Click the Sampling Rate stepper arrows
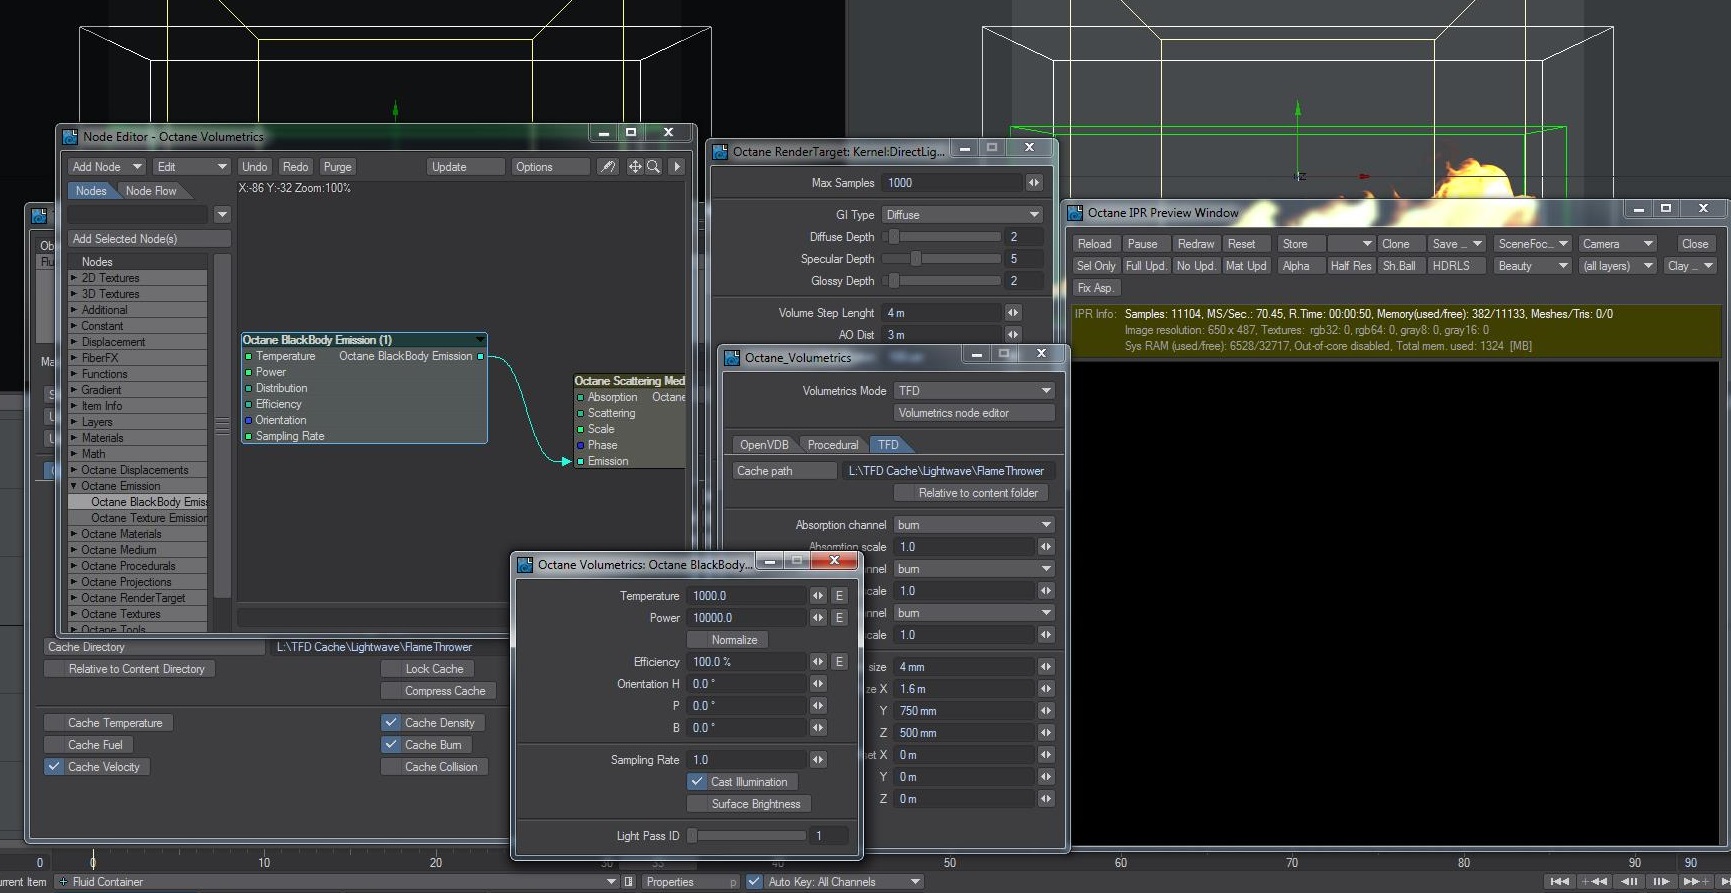Viewport: 1731px width, 893px height. point(818,760)
